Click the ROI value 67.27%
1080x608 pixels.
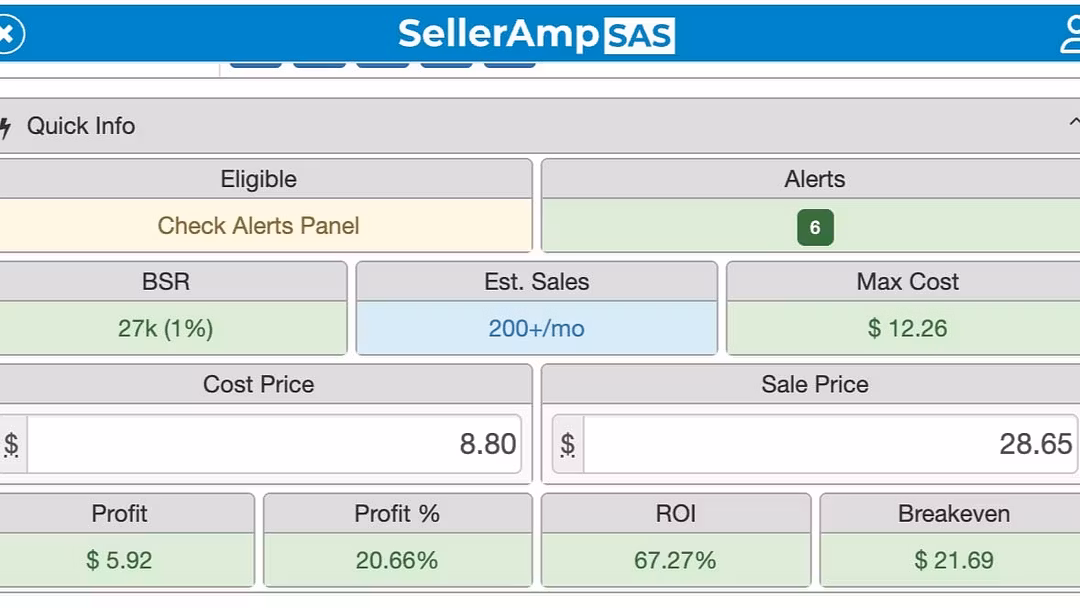click(x=675, y=560)
